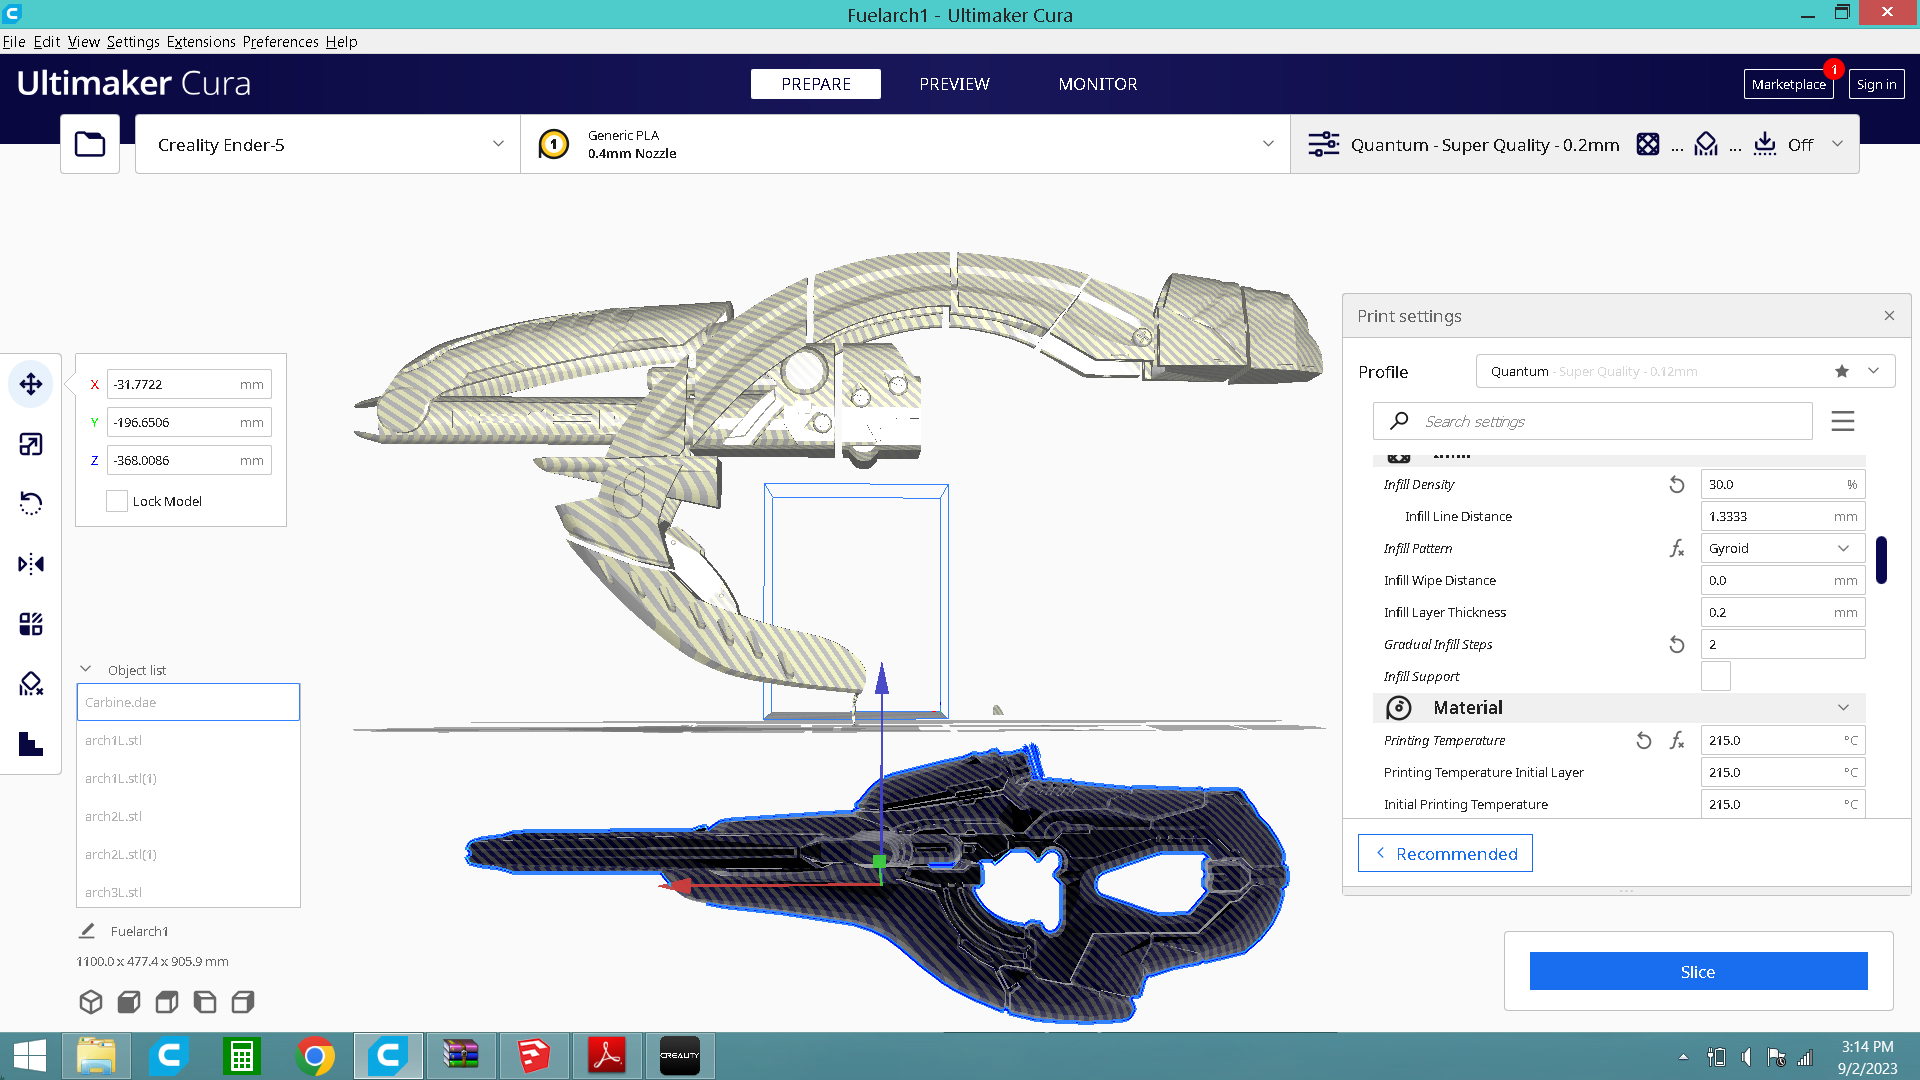Open the Help menu
Viewport: 1920px width, 1080px height.
pos(341,42)
